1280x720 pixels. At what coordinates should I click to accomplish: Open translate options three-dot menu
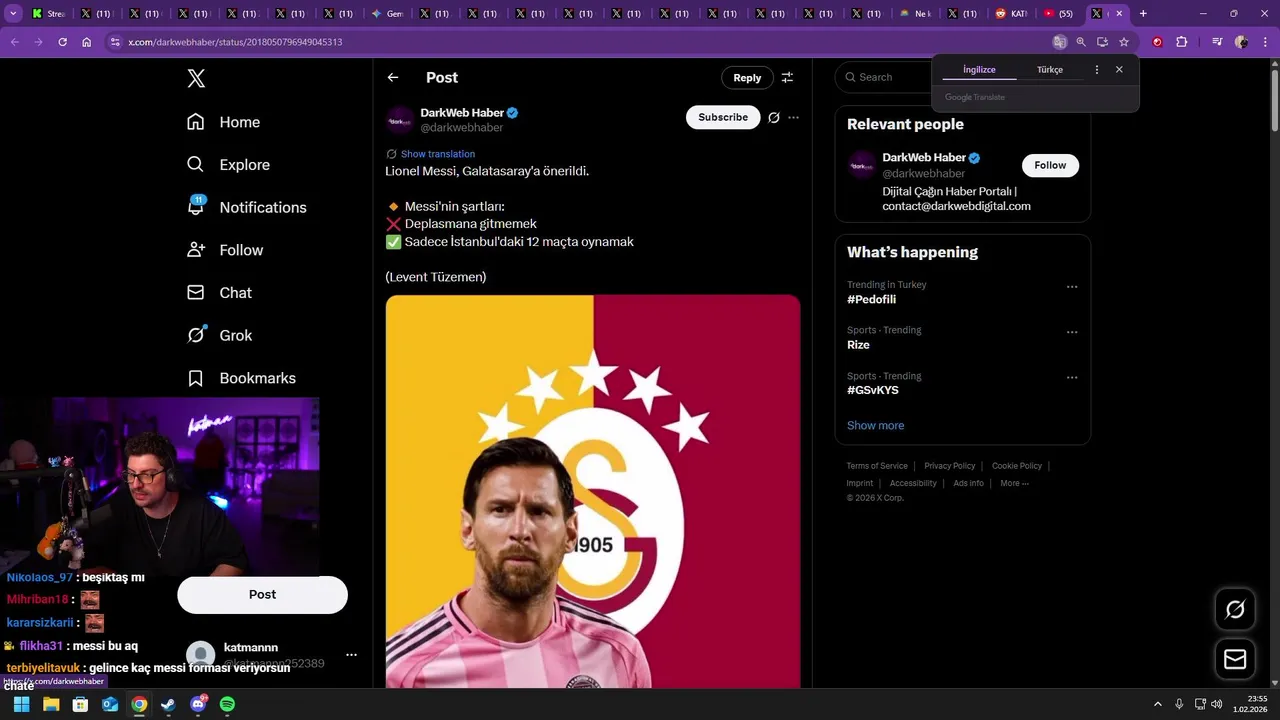[1097, 70]
